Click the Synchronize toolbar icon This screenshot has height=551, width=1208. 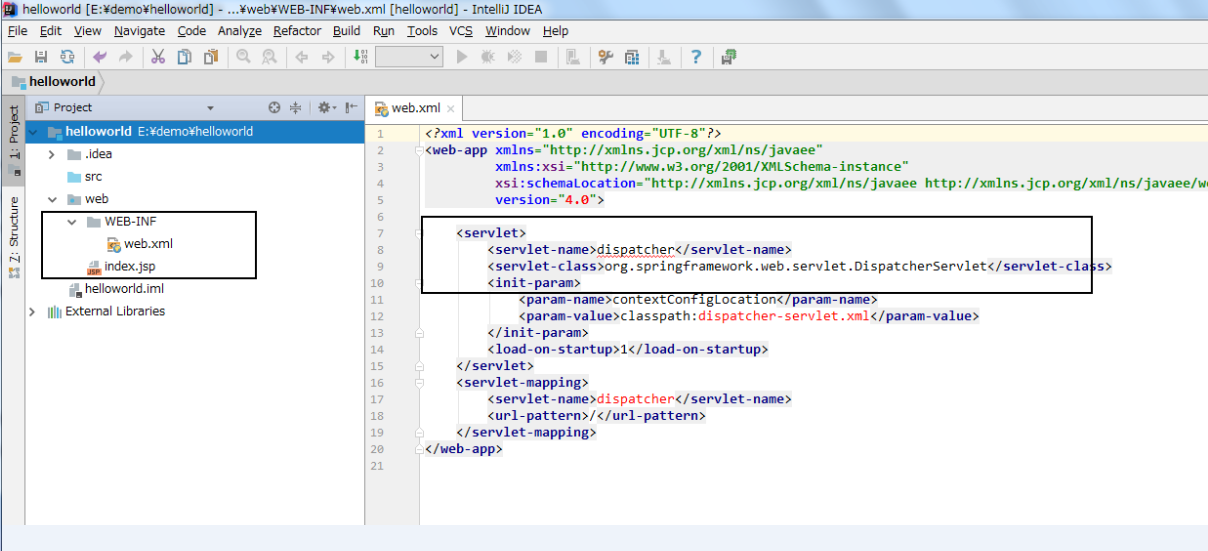coord(68,57)
